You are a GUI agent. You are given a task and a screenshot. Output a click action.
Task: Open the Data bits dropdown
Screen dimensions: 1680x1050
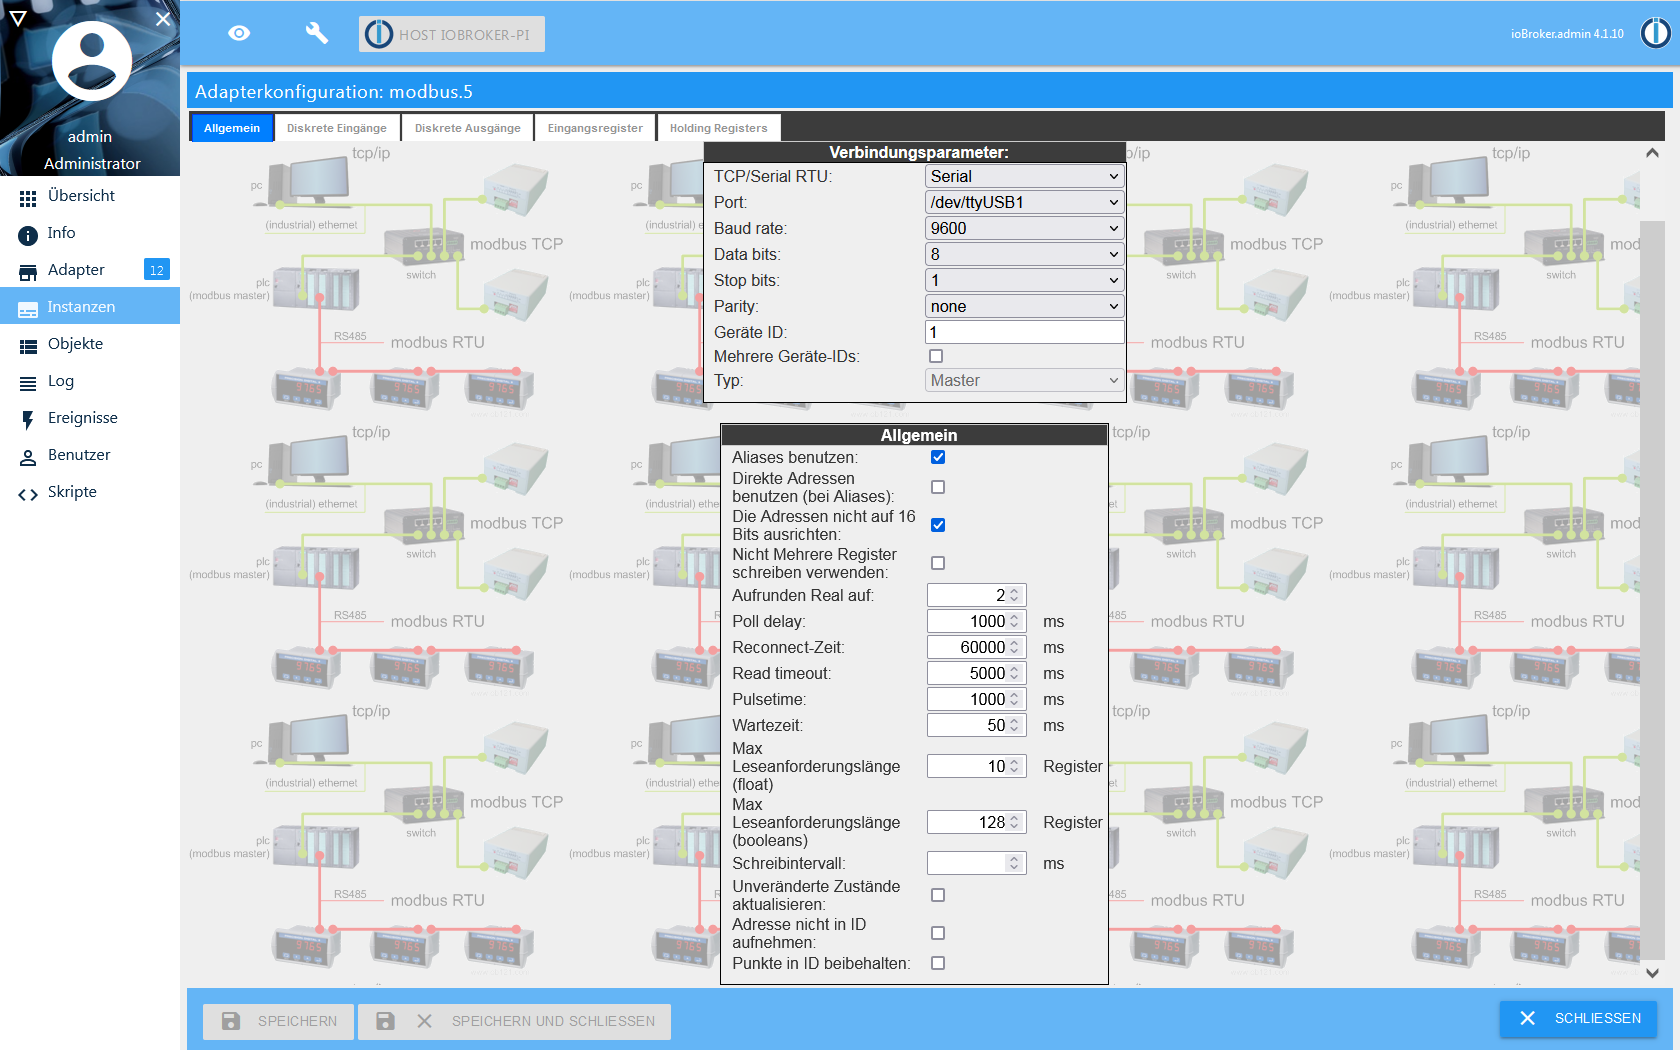(x=1025, y=254)
